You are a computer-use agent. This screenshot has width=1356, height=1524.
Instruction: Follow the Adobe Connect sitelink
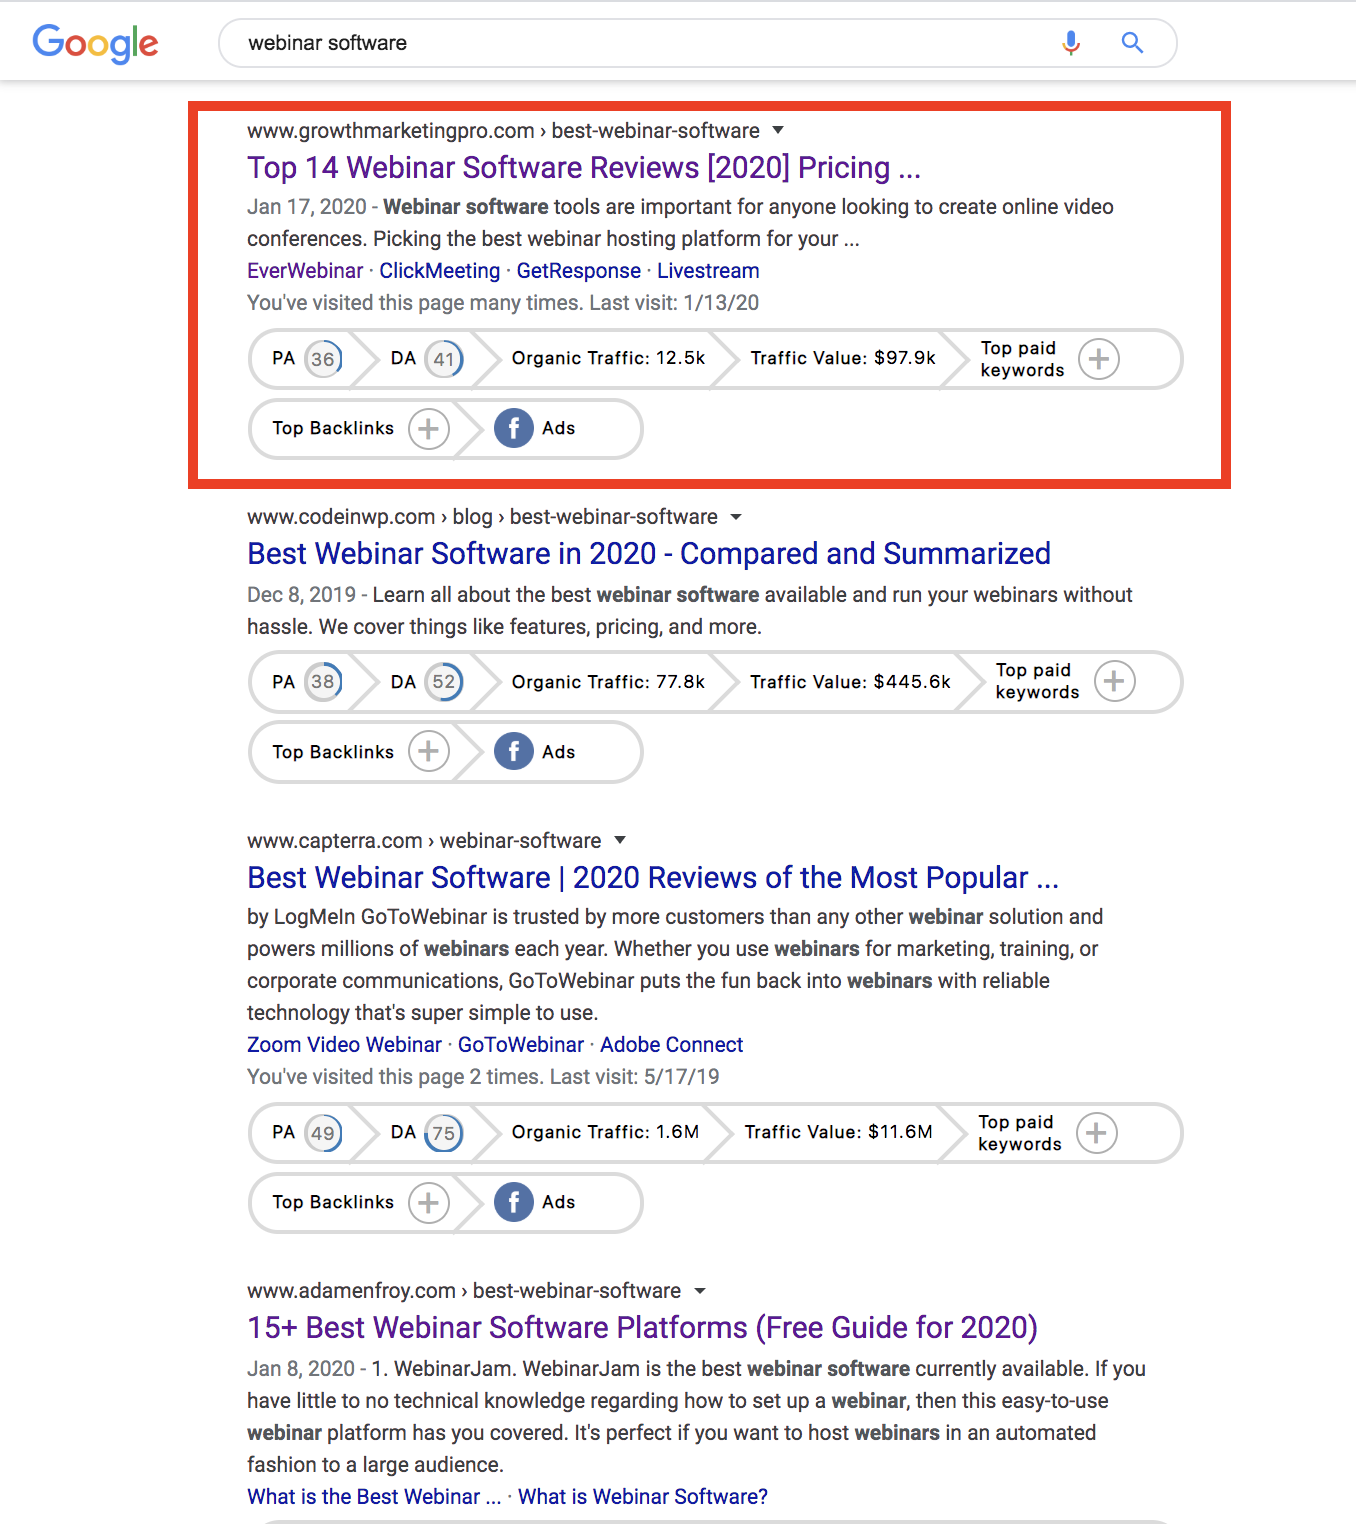[672, 1045]
